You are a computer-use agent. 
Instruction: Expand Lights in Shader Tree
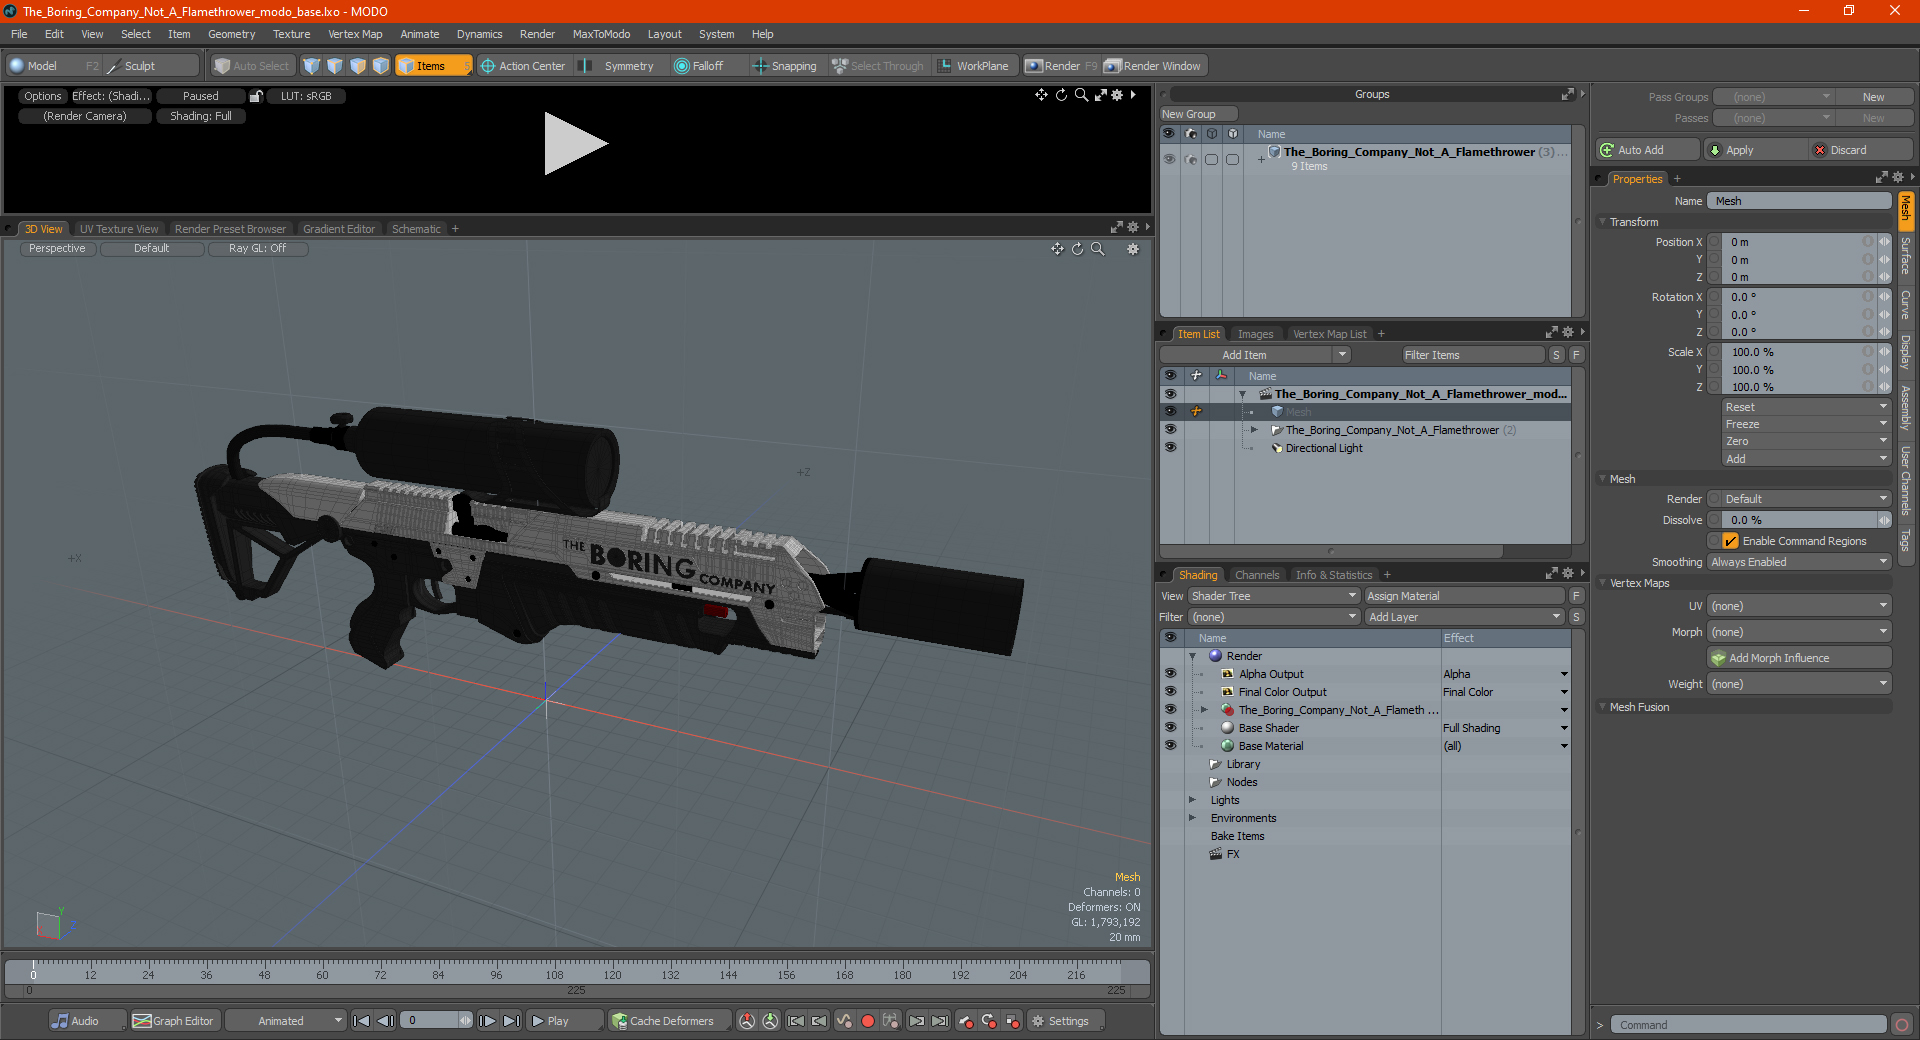click(1193, 800)
